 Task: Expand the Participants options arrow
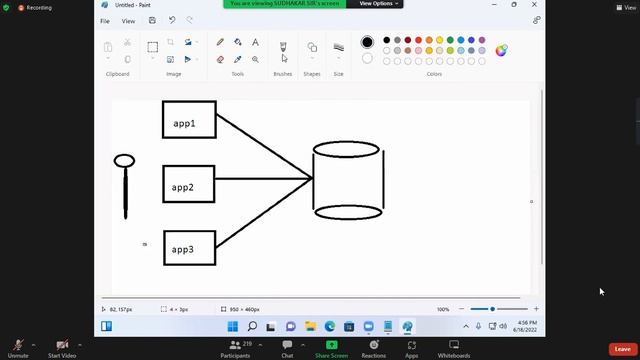point(260,345)
